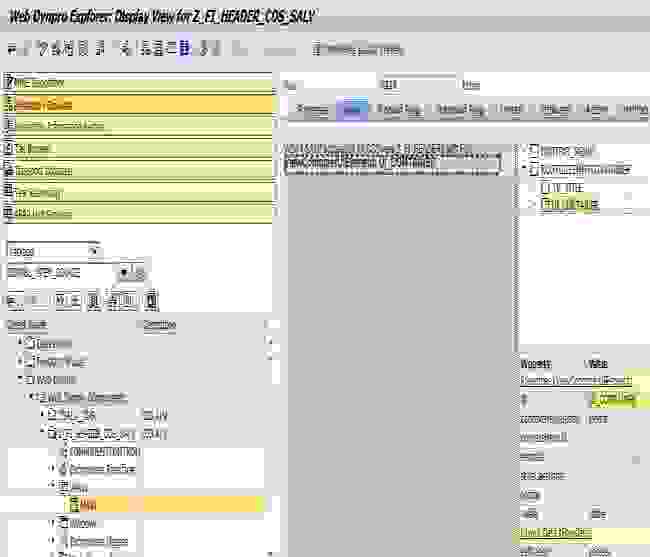Open Test Repository entry
Screen dimensions: 650x557
pos(140,194)
